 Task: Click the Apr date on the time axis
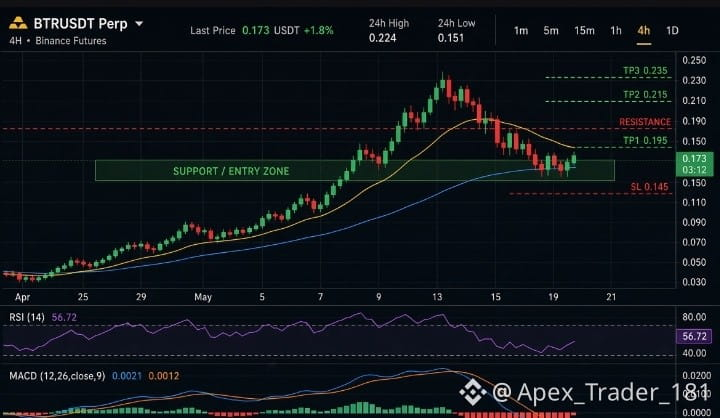click(22, 297)
